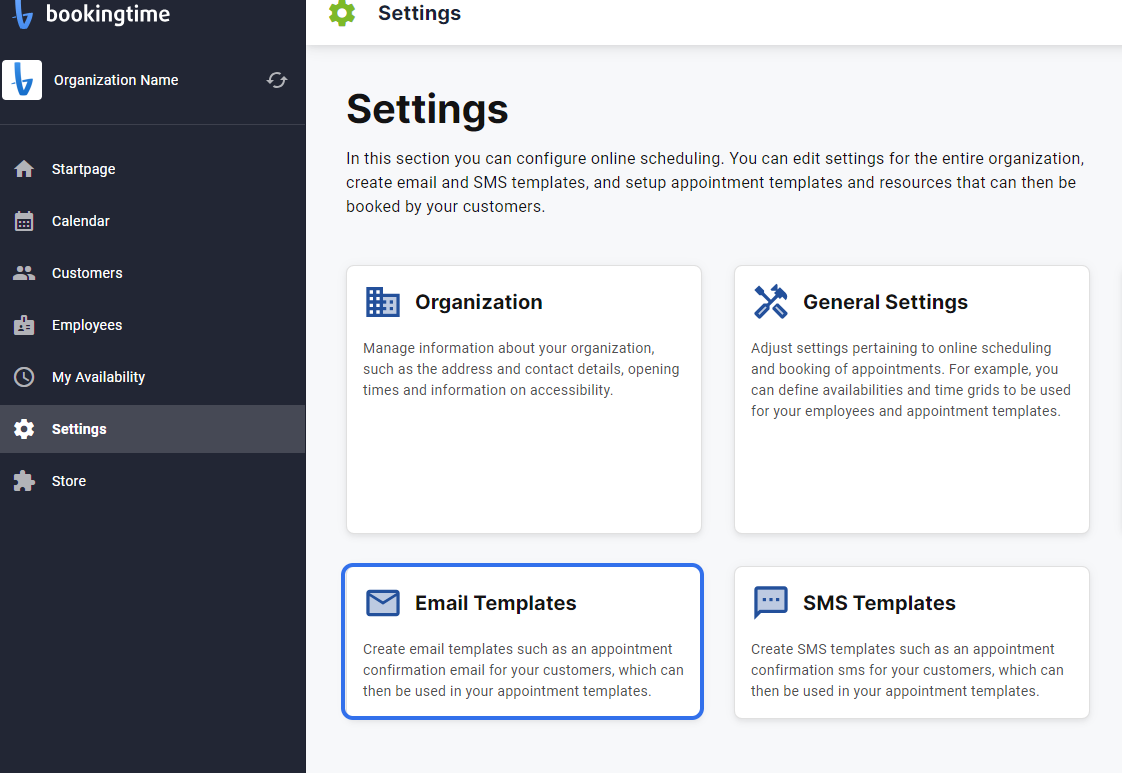Click the large Settings page heading
Image resolution: width=1122 pixels, height=773 pixels.
(x=427, y=109)
